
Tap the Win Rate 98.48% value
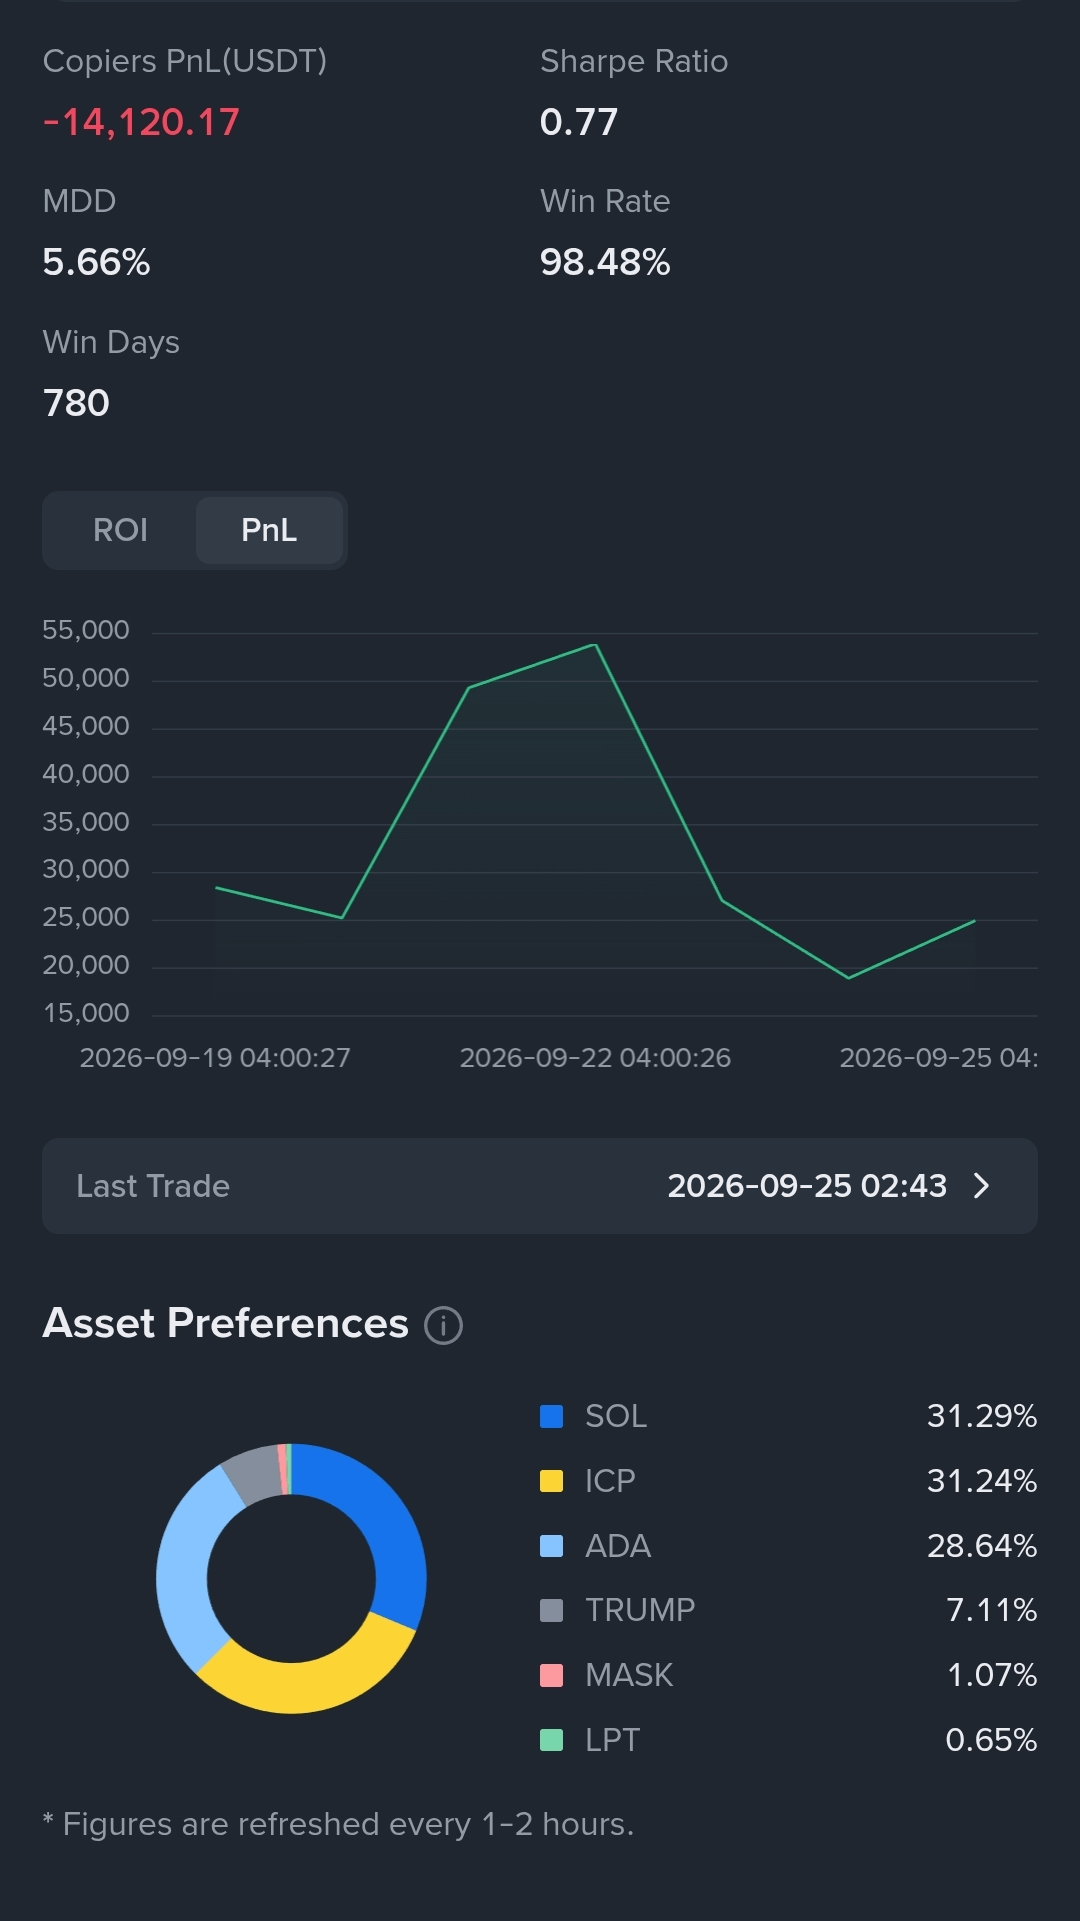(x=605, y=262)
